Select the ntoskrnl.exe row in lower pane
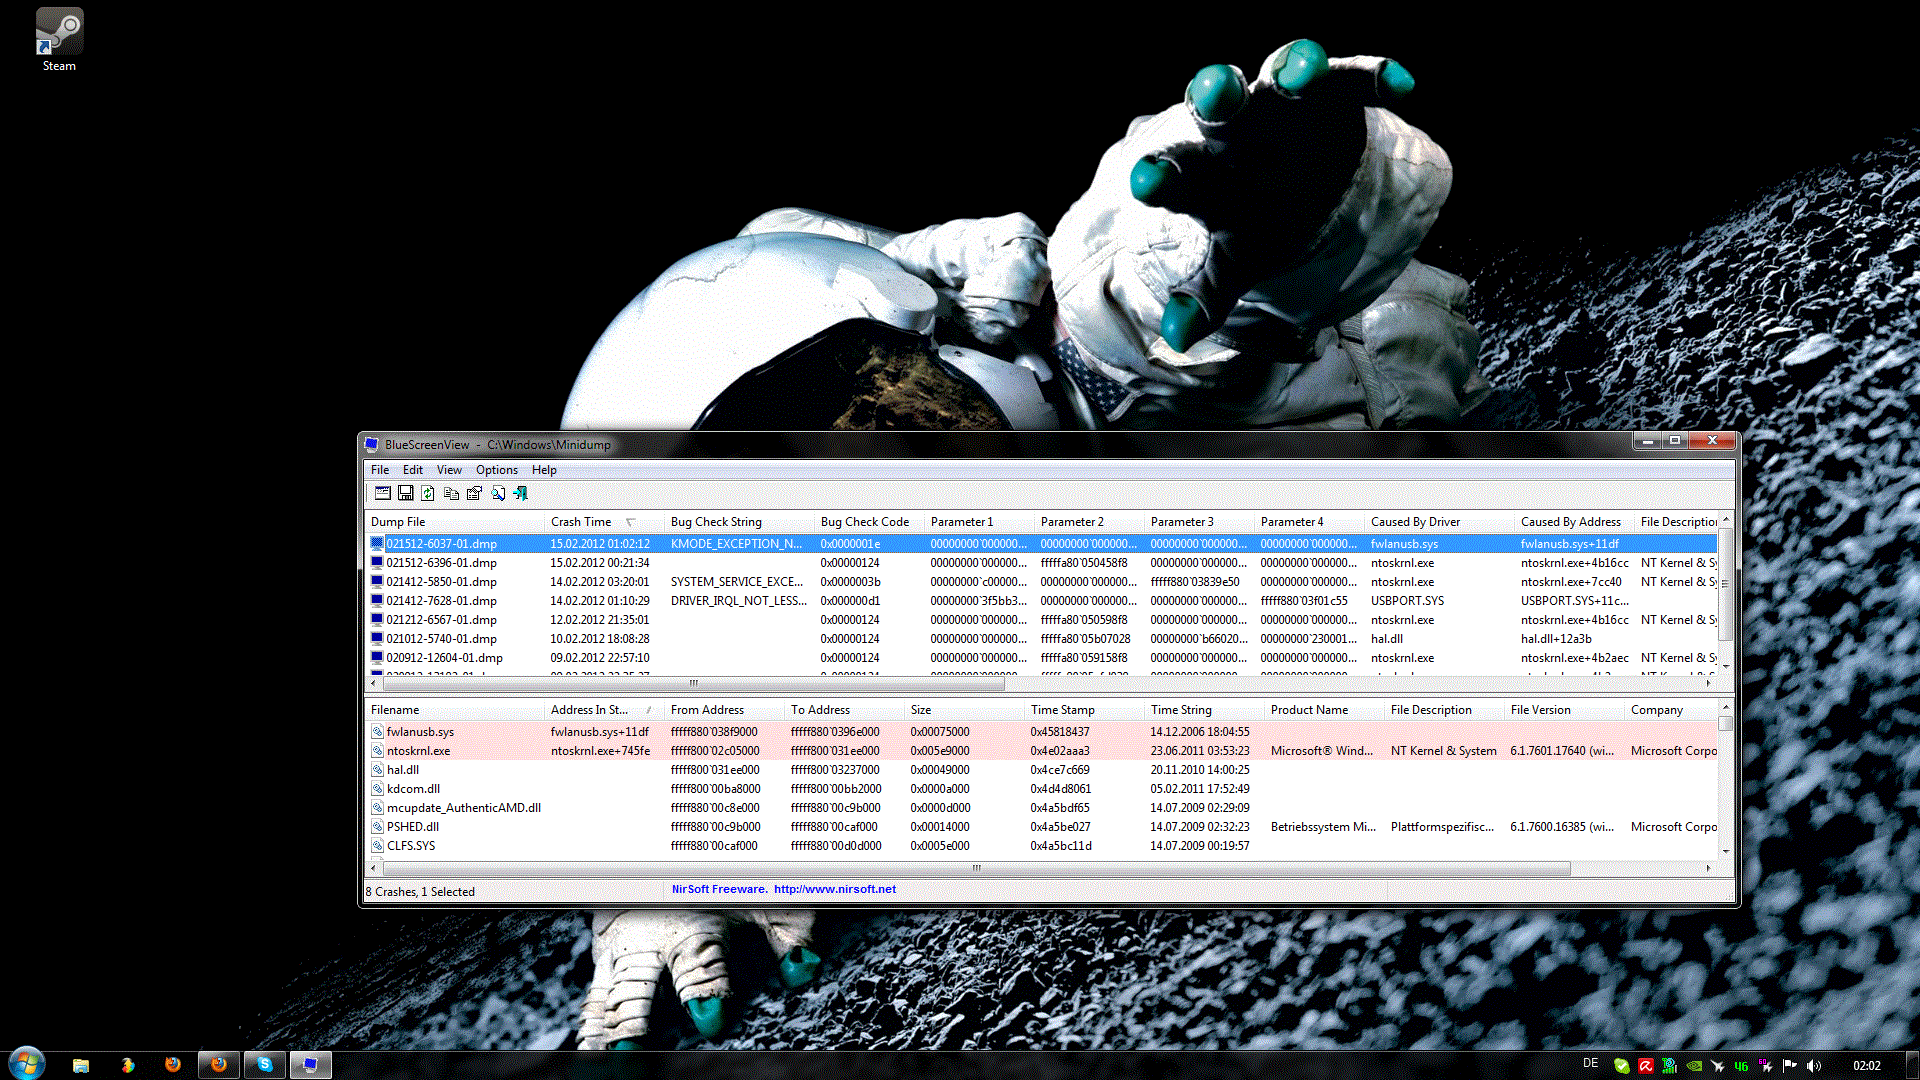This screenshot has width=1920, height=1080. (x=418, y=751)
